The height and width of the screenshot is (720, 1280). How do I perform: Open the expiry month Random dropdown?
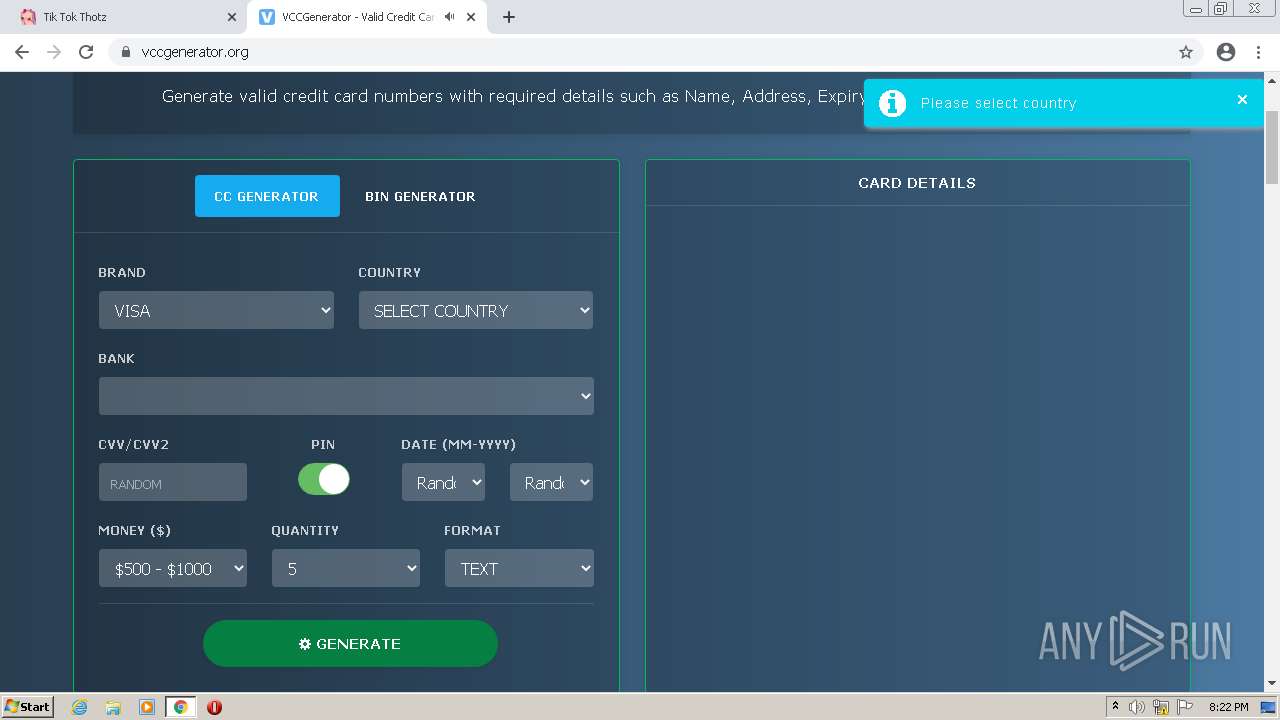click(x=443, y=482)
